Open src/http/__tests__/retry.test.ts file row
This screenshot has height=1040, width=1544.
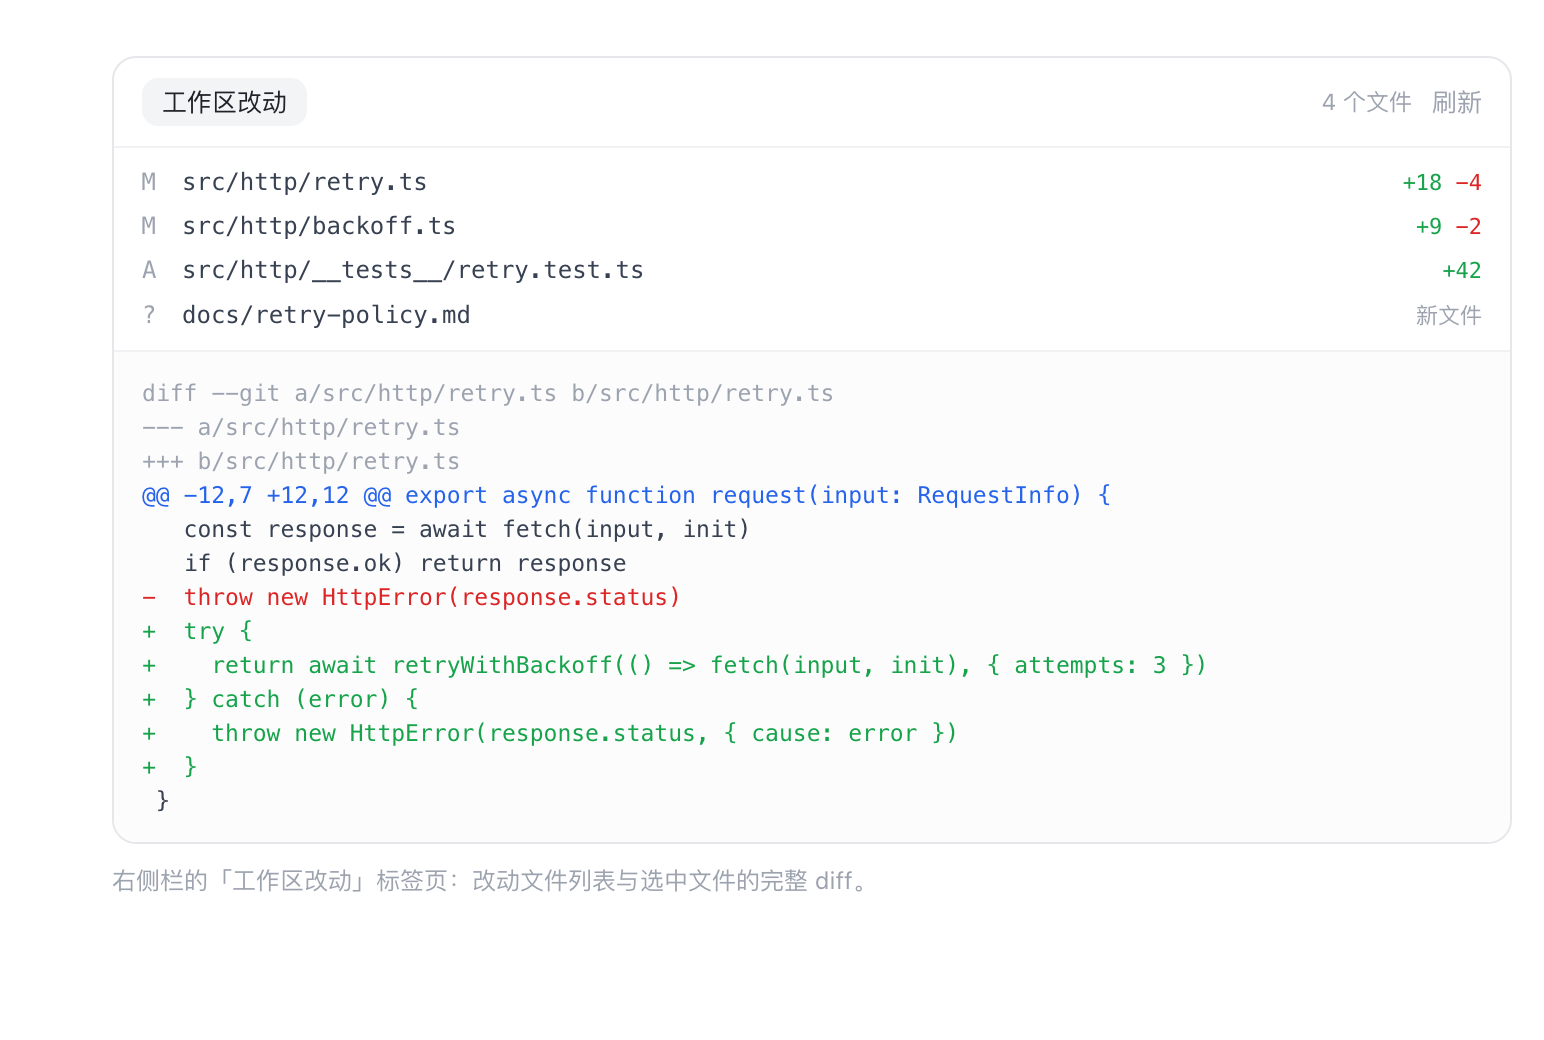click(811, 270)
